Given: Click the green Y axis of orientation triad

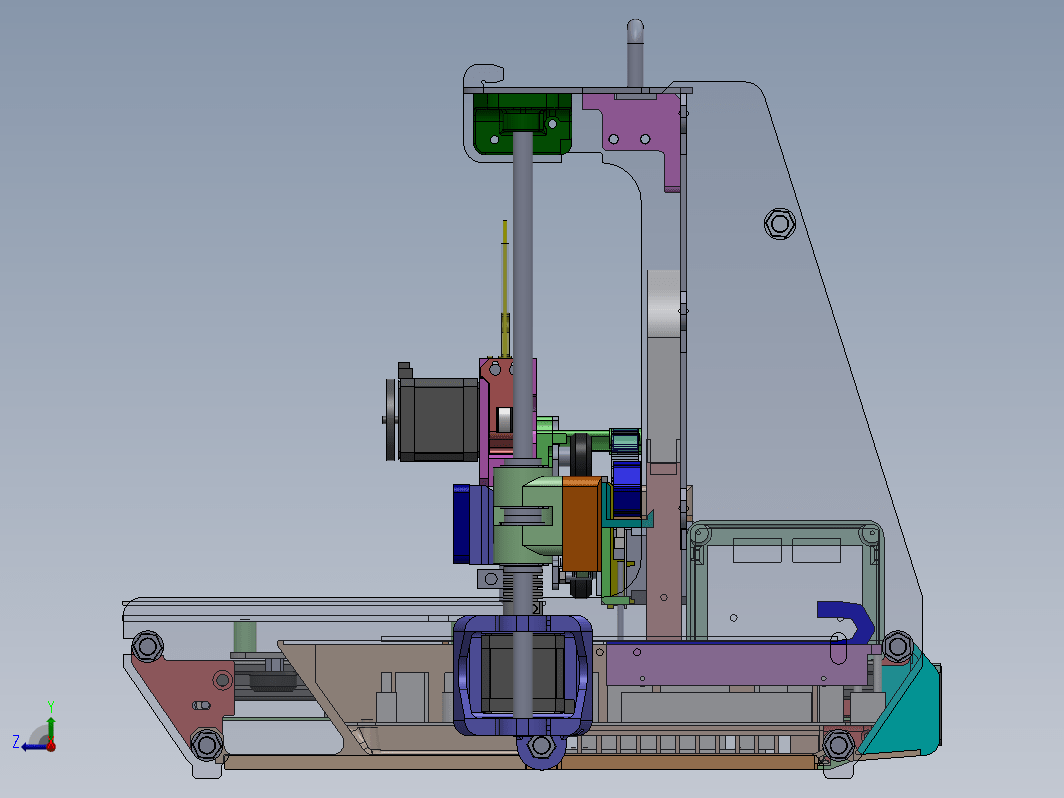Looking at the screenshot, I should [x=51, y=730].
